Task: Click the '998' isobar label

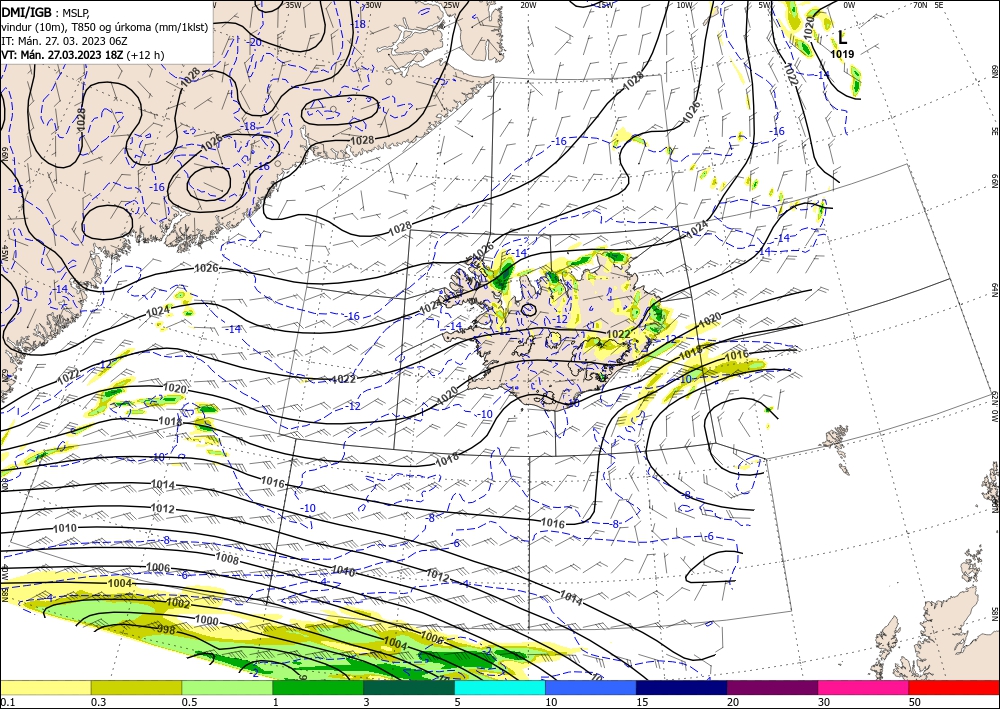Action: click(166, 630)
